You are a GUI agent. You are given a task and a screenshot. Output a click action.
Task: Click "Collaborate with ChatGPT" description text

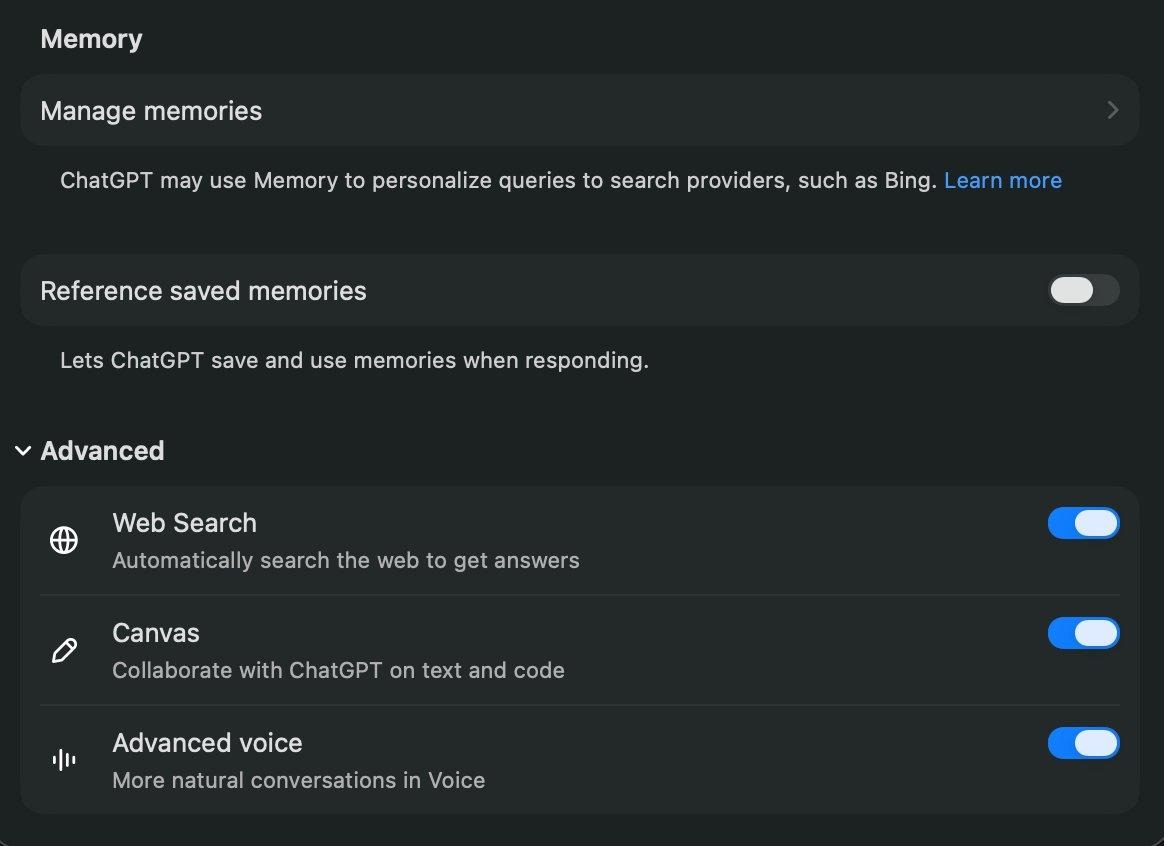coord(338,670)
